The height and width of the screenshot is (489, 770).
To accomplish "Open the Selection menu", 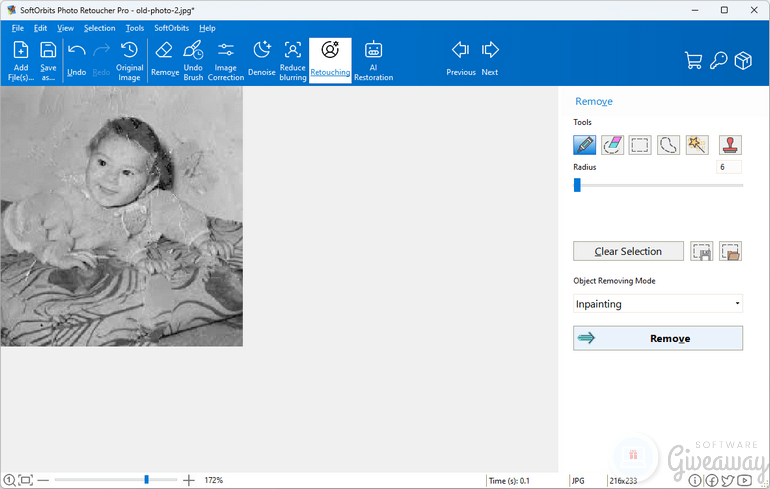I will click(99, 28).
